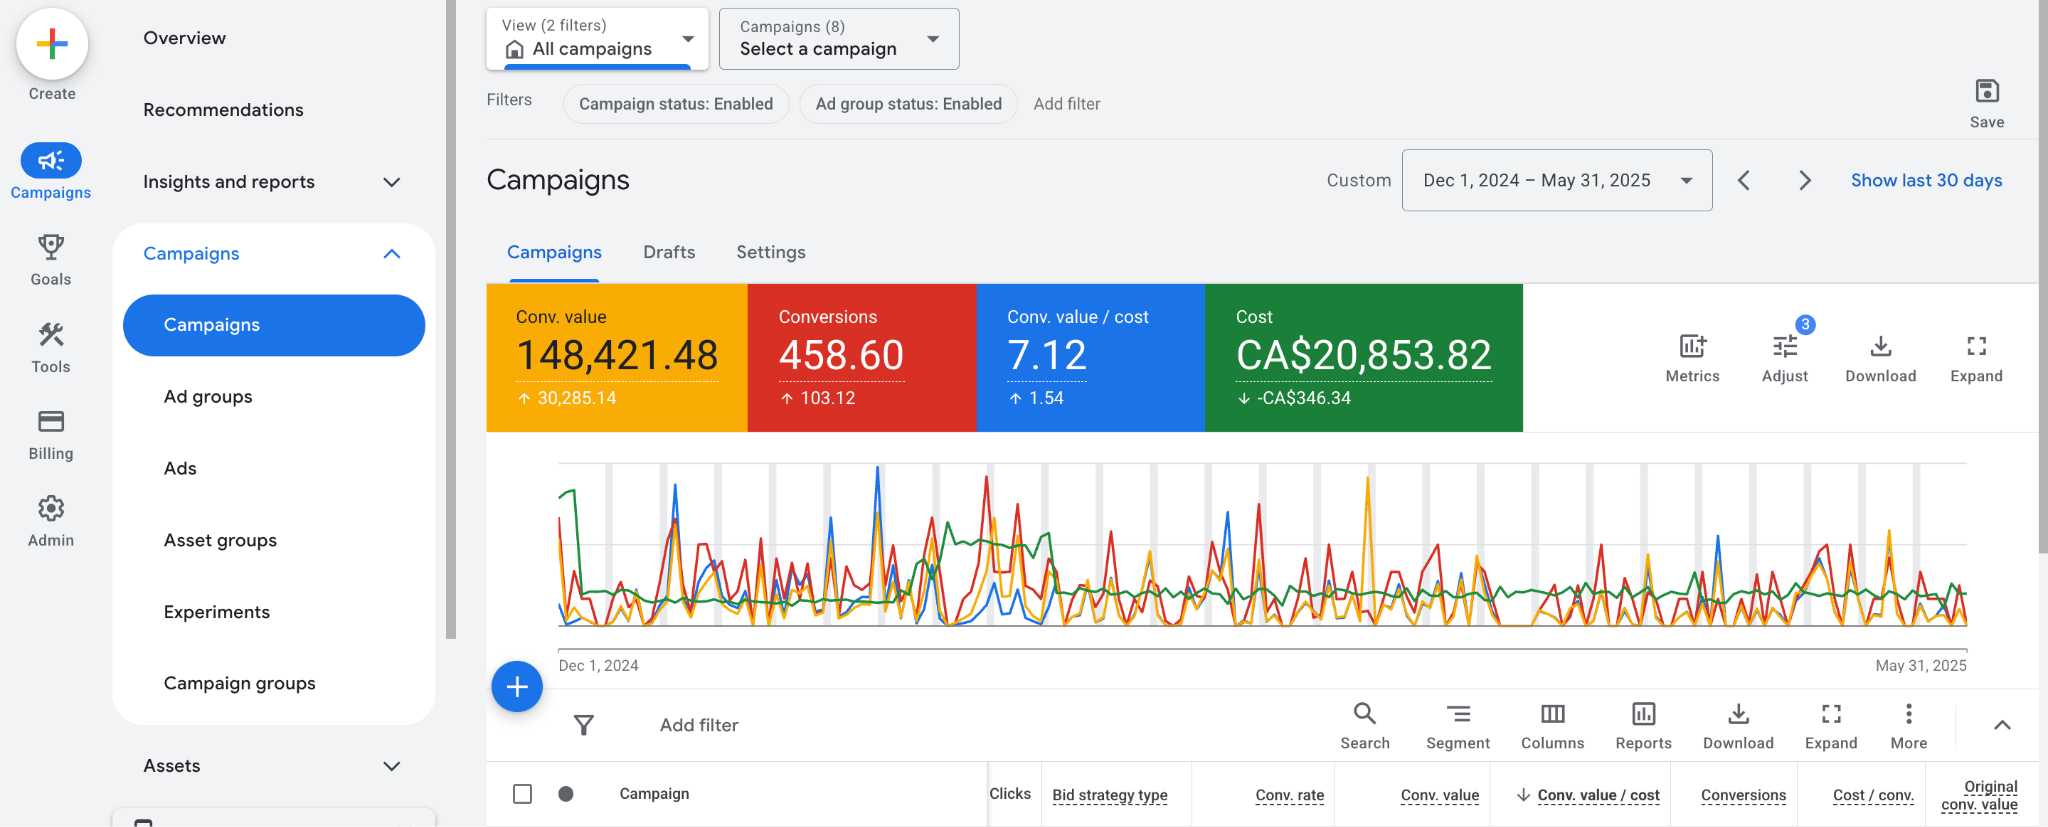Open Admin gear icon
Viewport: 2048px width, 827px height.
51,509
